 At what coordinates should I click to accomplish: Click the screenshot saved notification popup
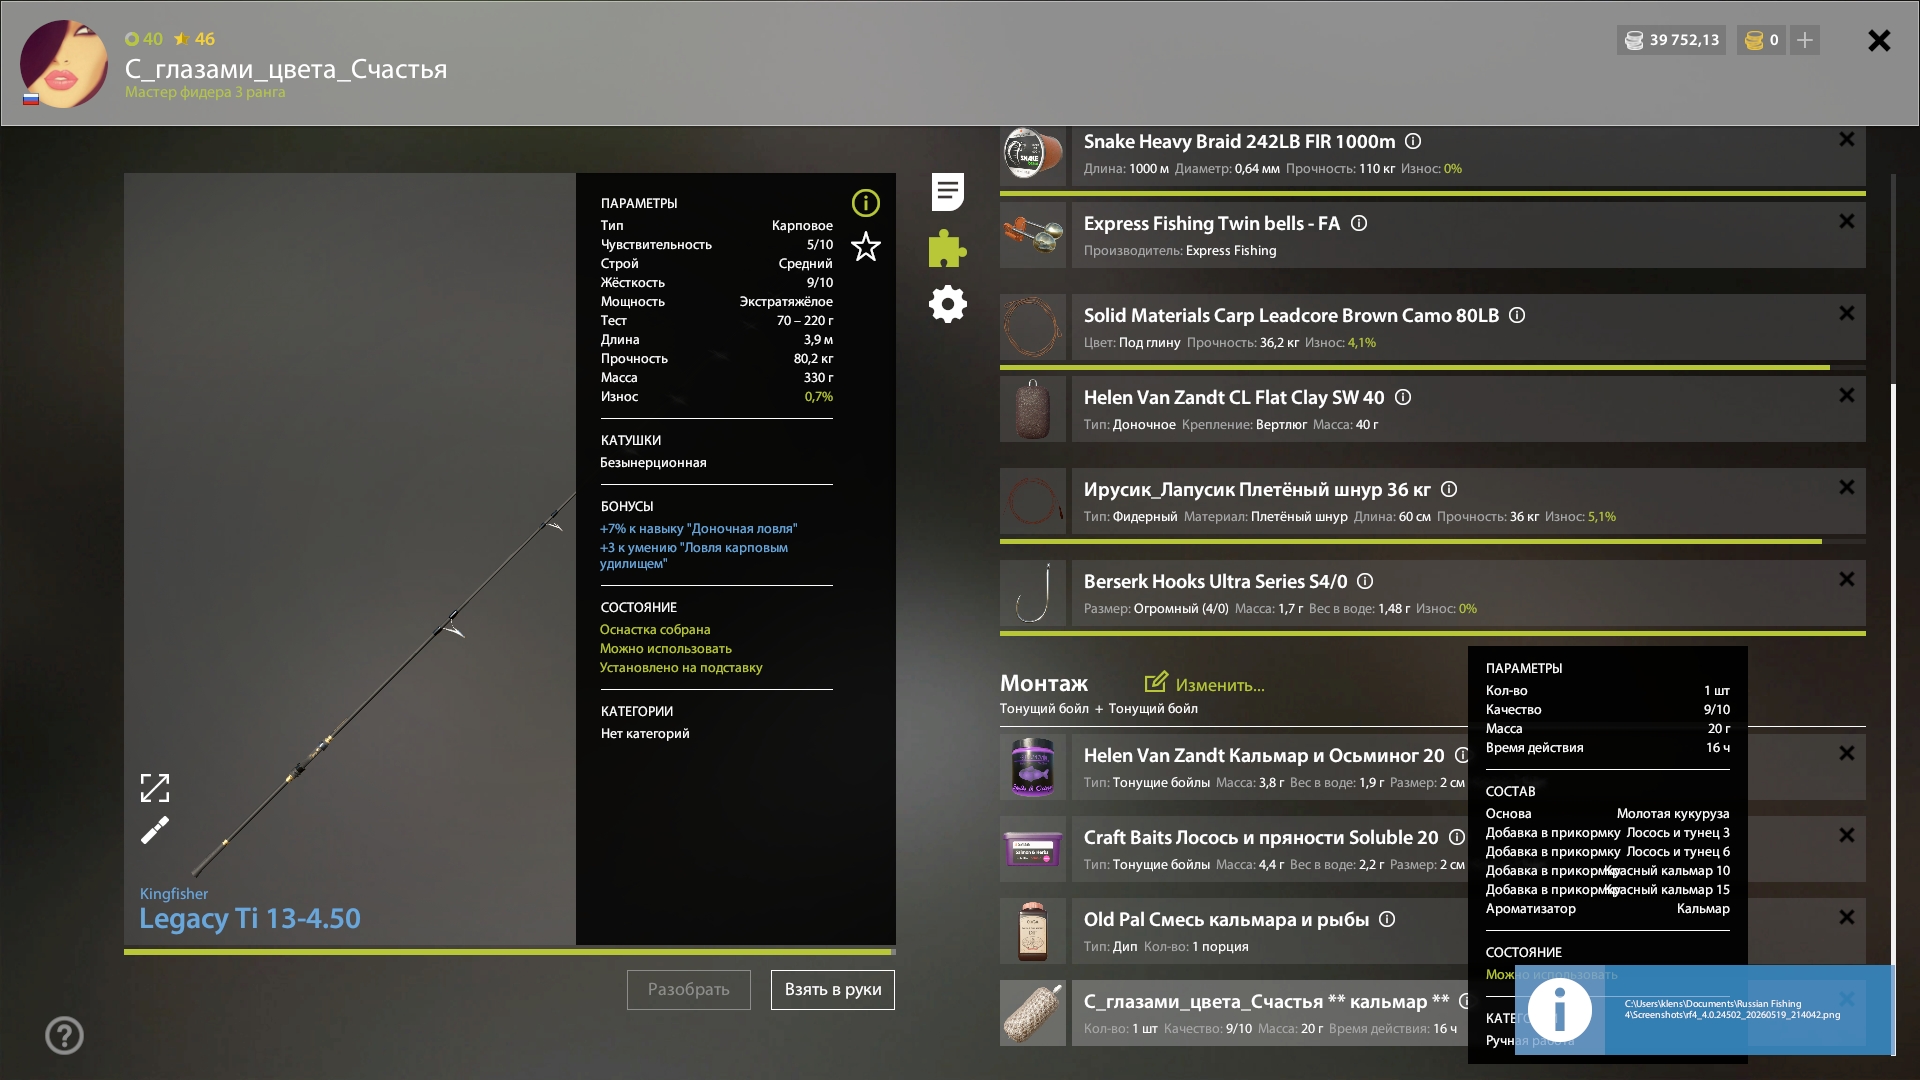pyautogui.click(x=1704, y=1010)
